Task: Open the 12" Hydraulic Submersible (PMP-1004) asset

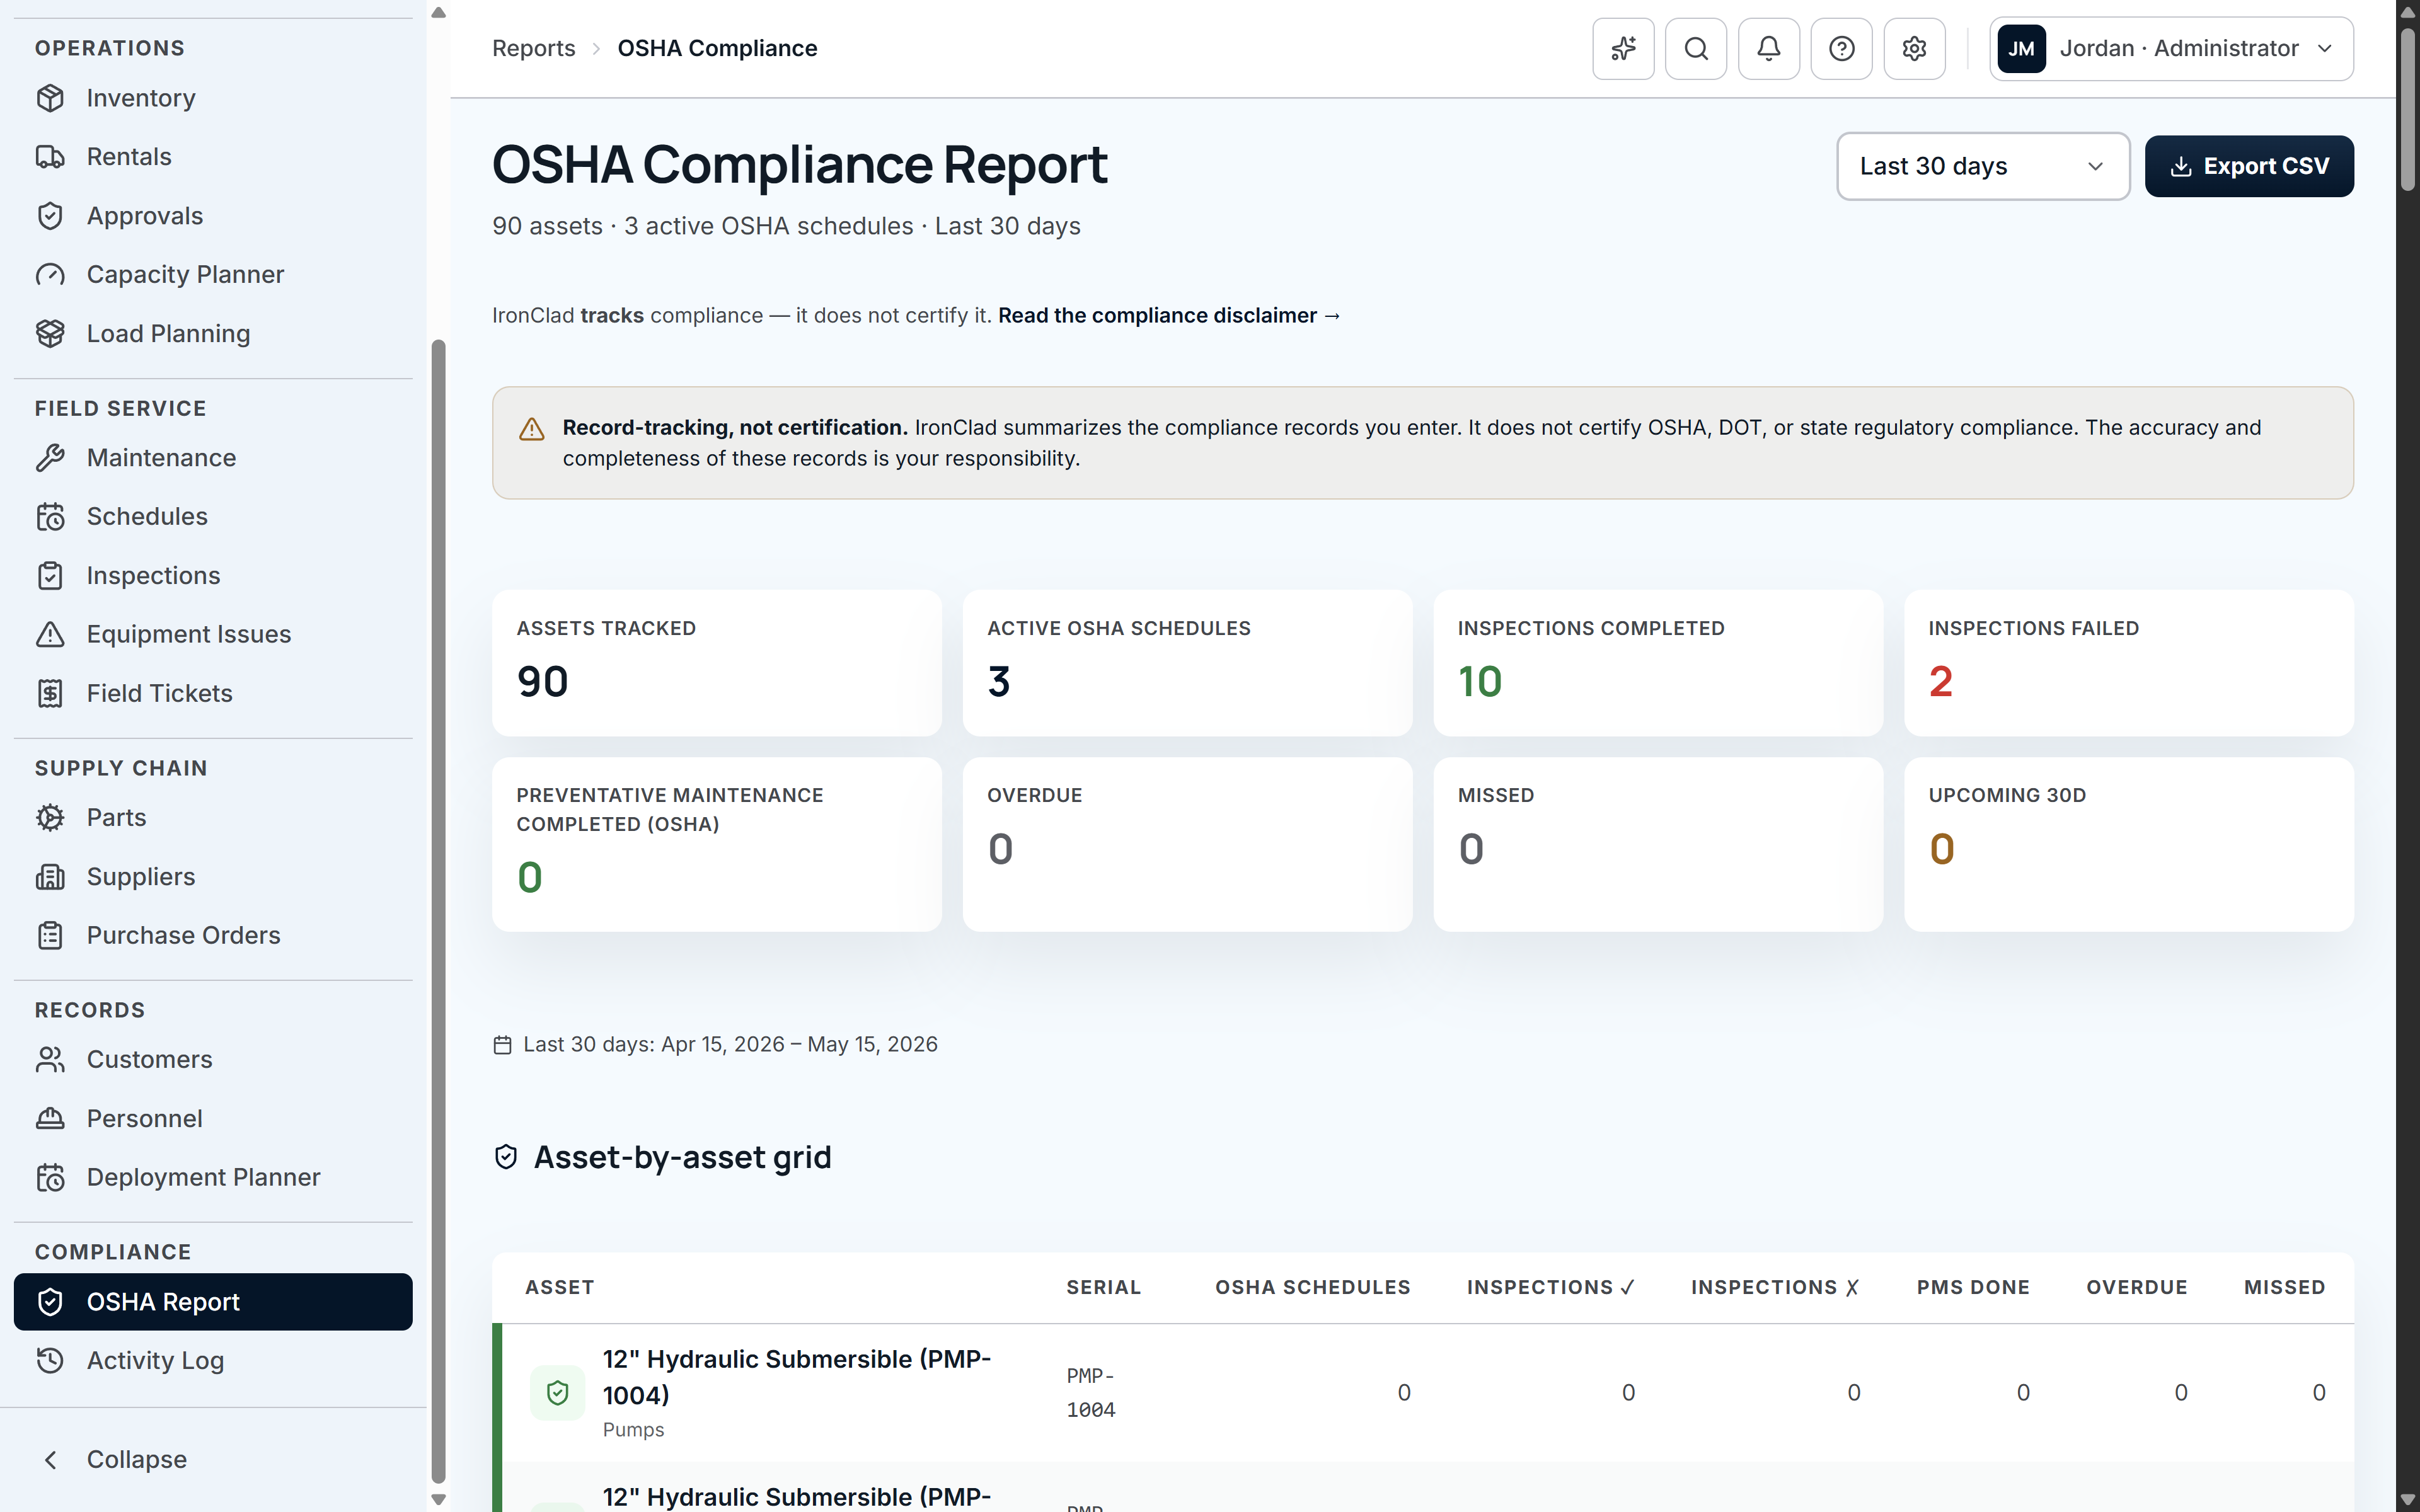Action: 796,1377
